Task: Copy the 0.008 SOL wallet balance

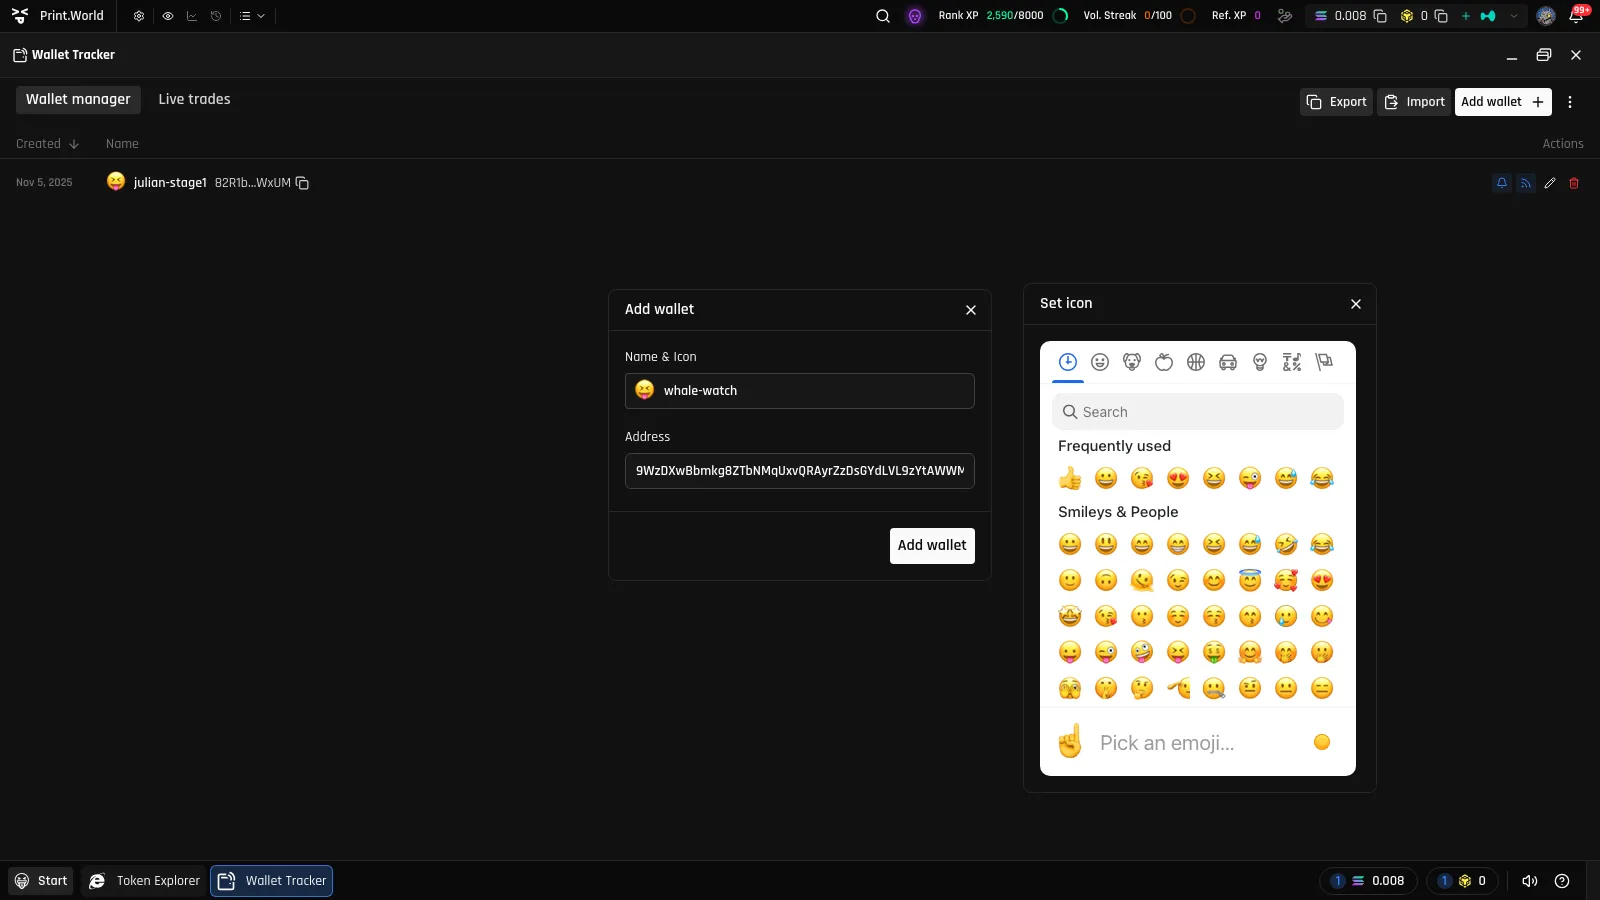Action: click(x=1380, y=16)
